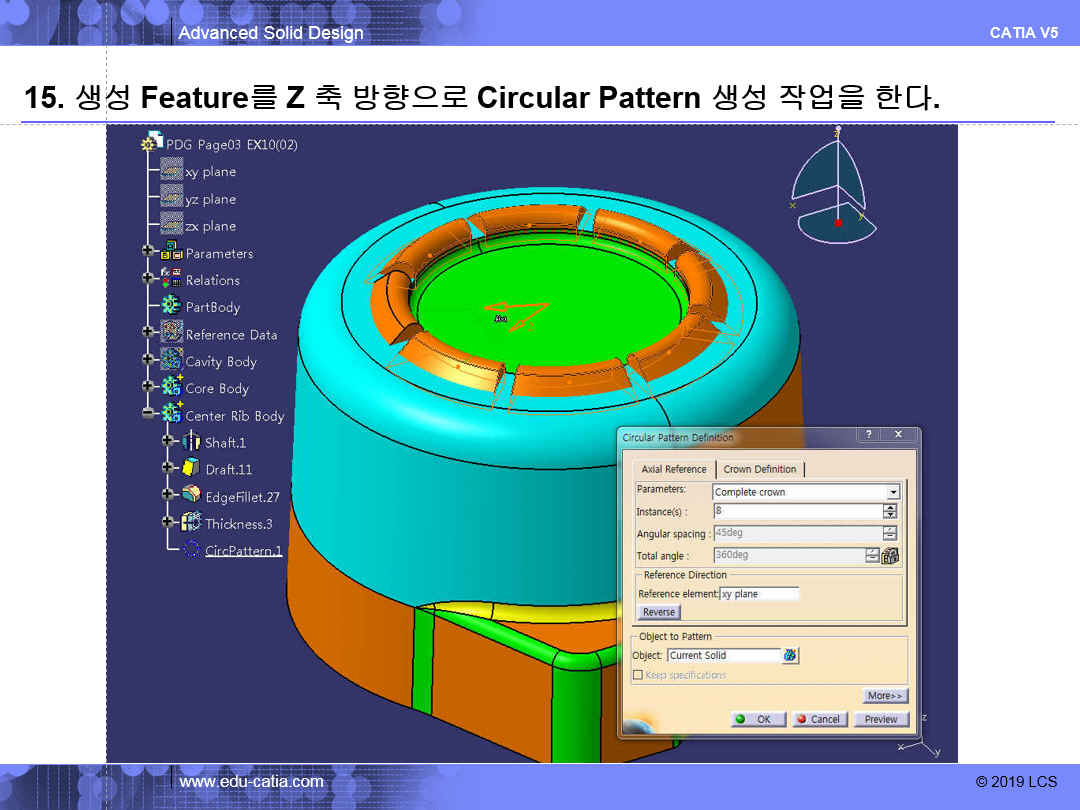Click the formula icon beside Total angle
1080x810 pixels.
pos(891,556)
